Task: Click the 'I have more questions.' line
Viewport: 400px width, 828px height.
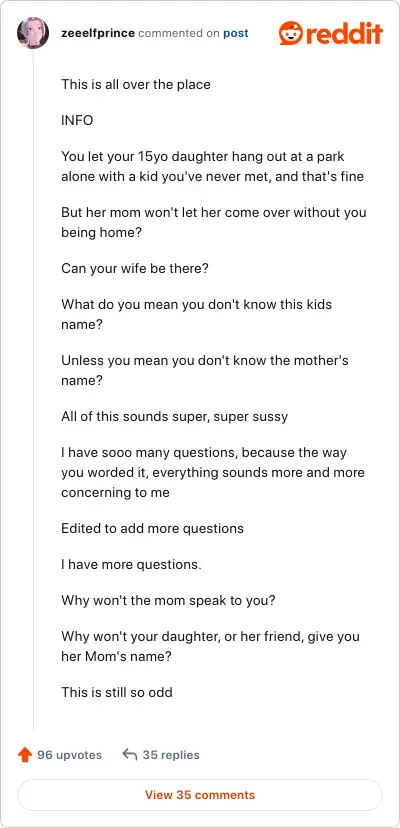Action: coord(131,564)
